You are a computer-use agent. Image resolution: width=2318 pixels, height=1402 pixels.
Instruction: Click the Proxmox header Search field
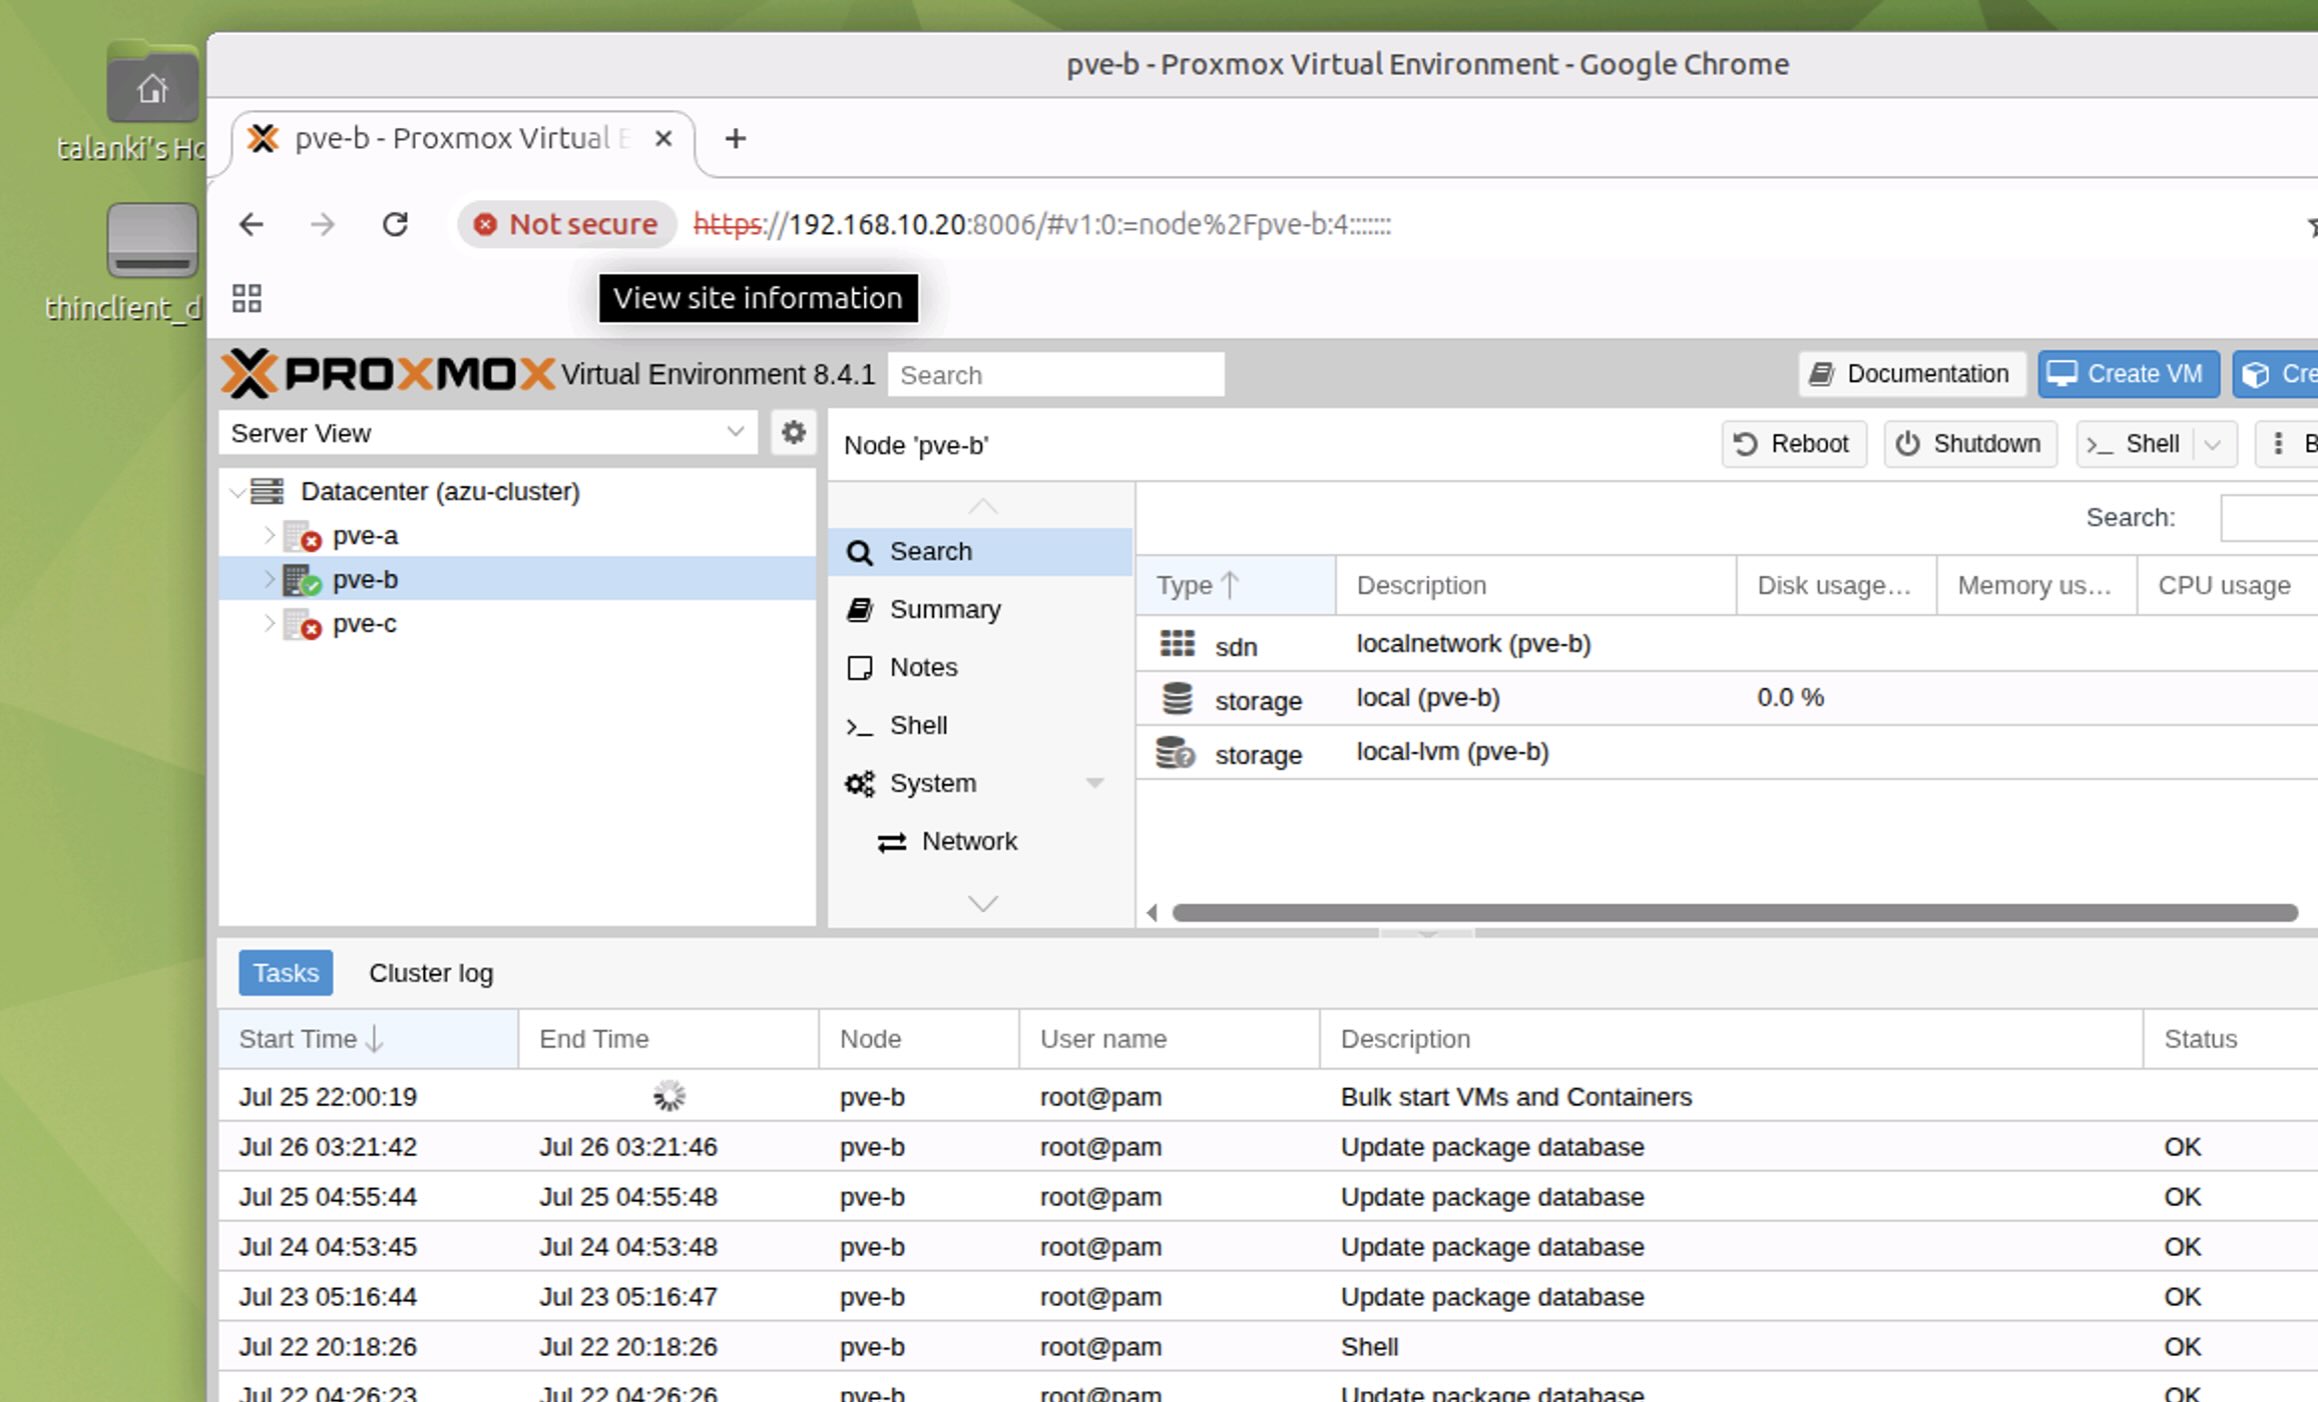(1055, 374)
